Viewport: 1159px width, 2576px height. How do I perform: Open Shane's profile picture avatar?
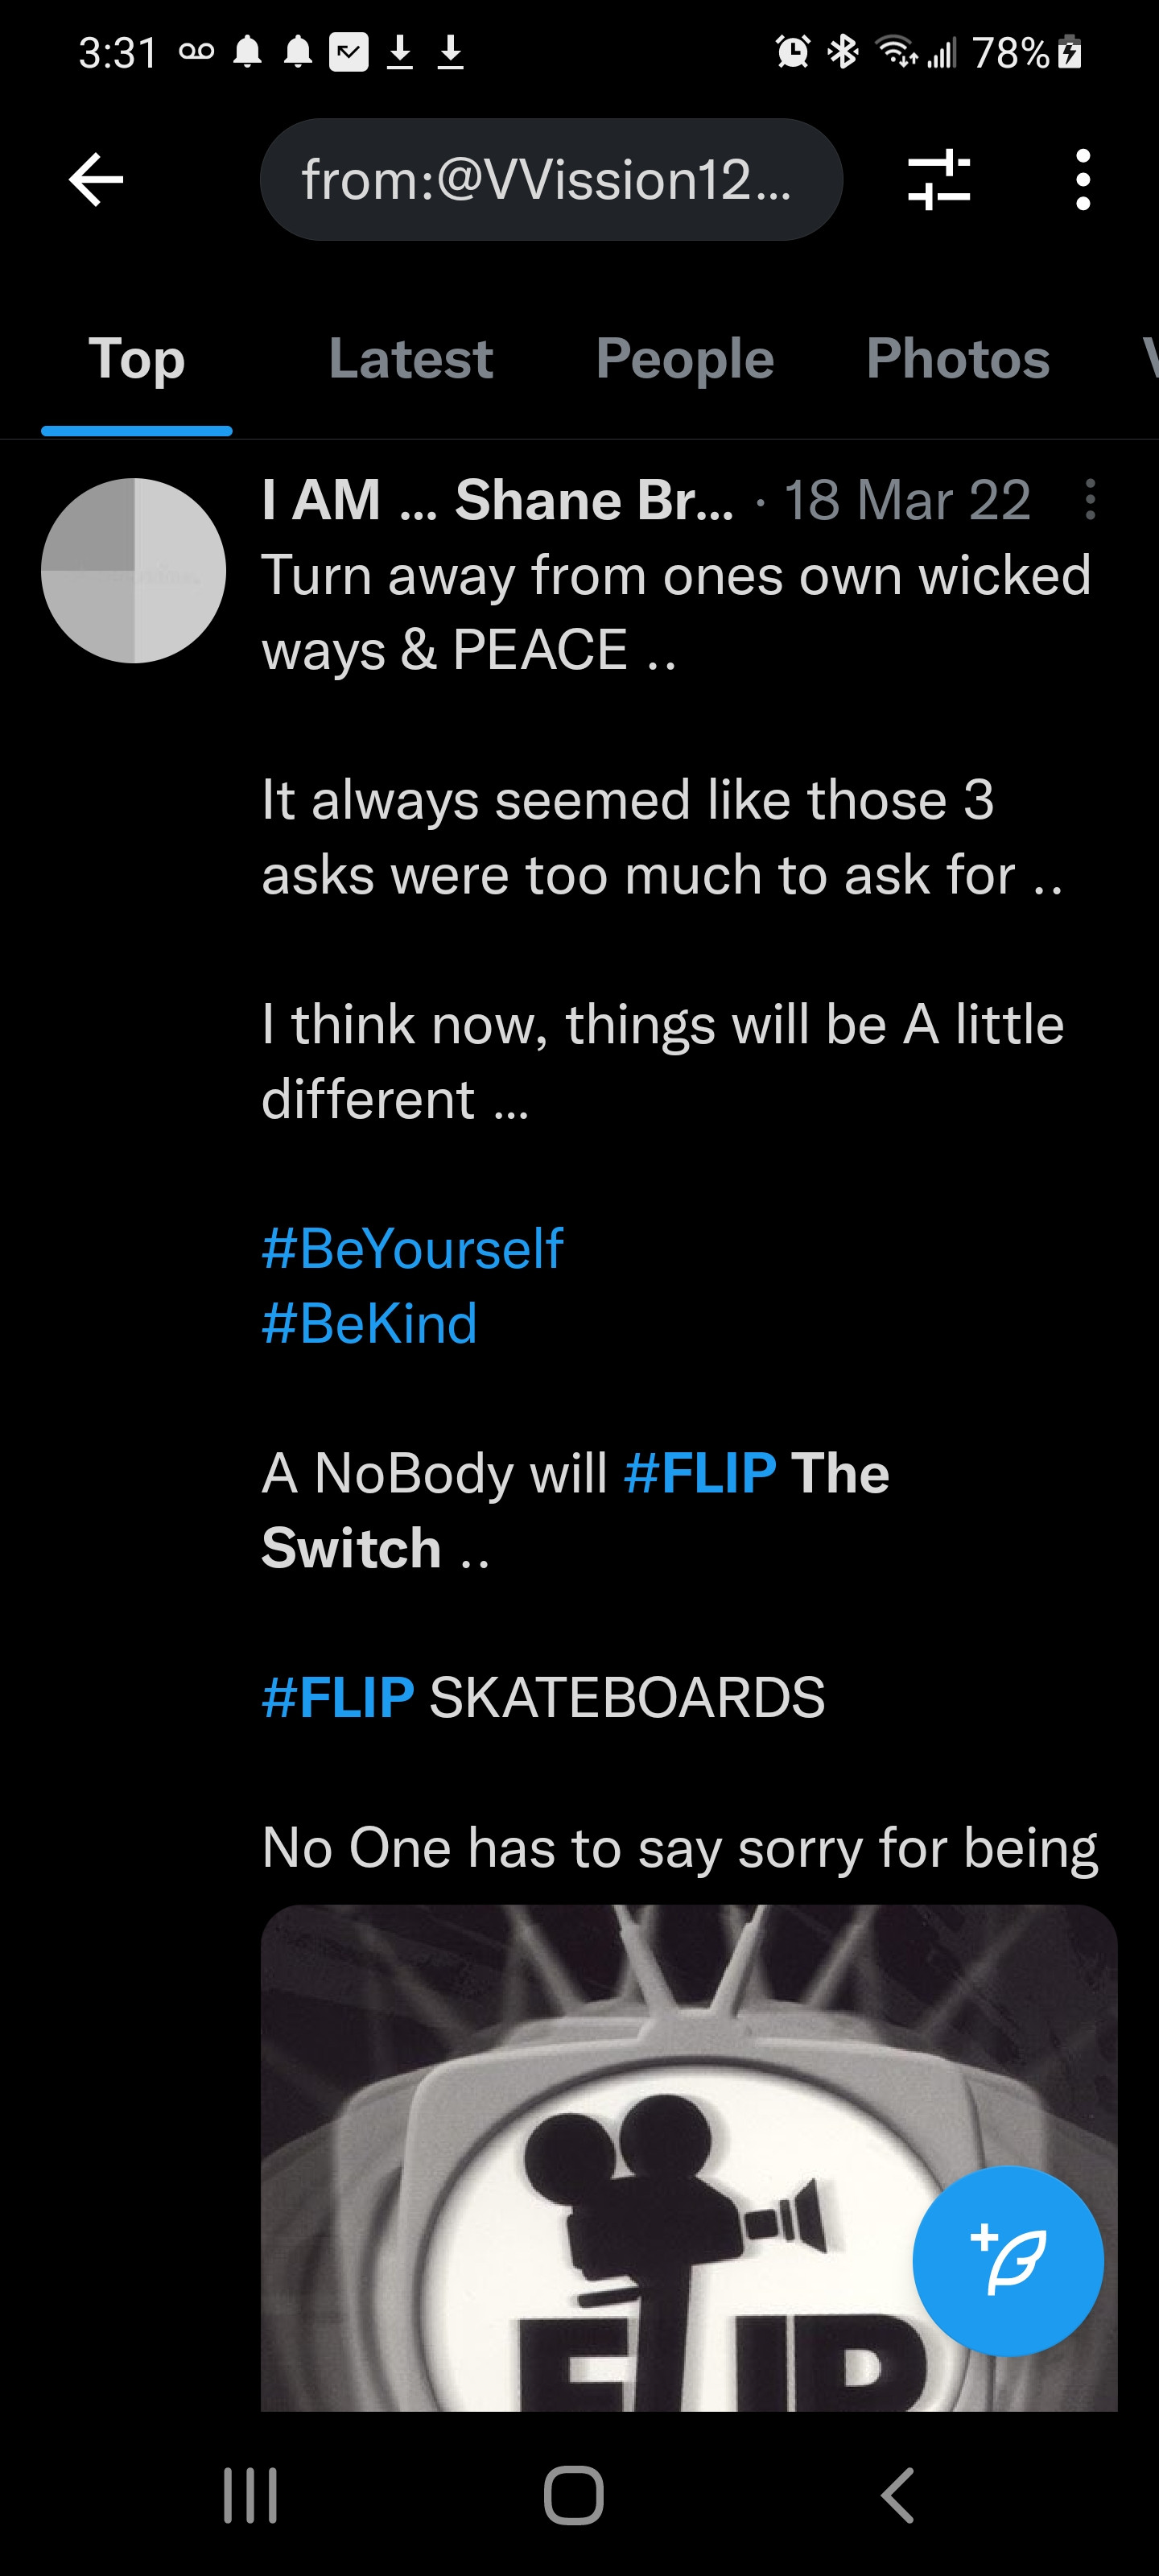[x=134, y=571]
